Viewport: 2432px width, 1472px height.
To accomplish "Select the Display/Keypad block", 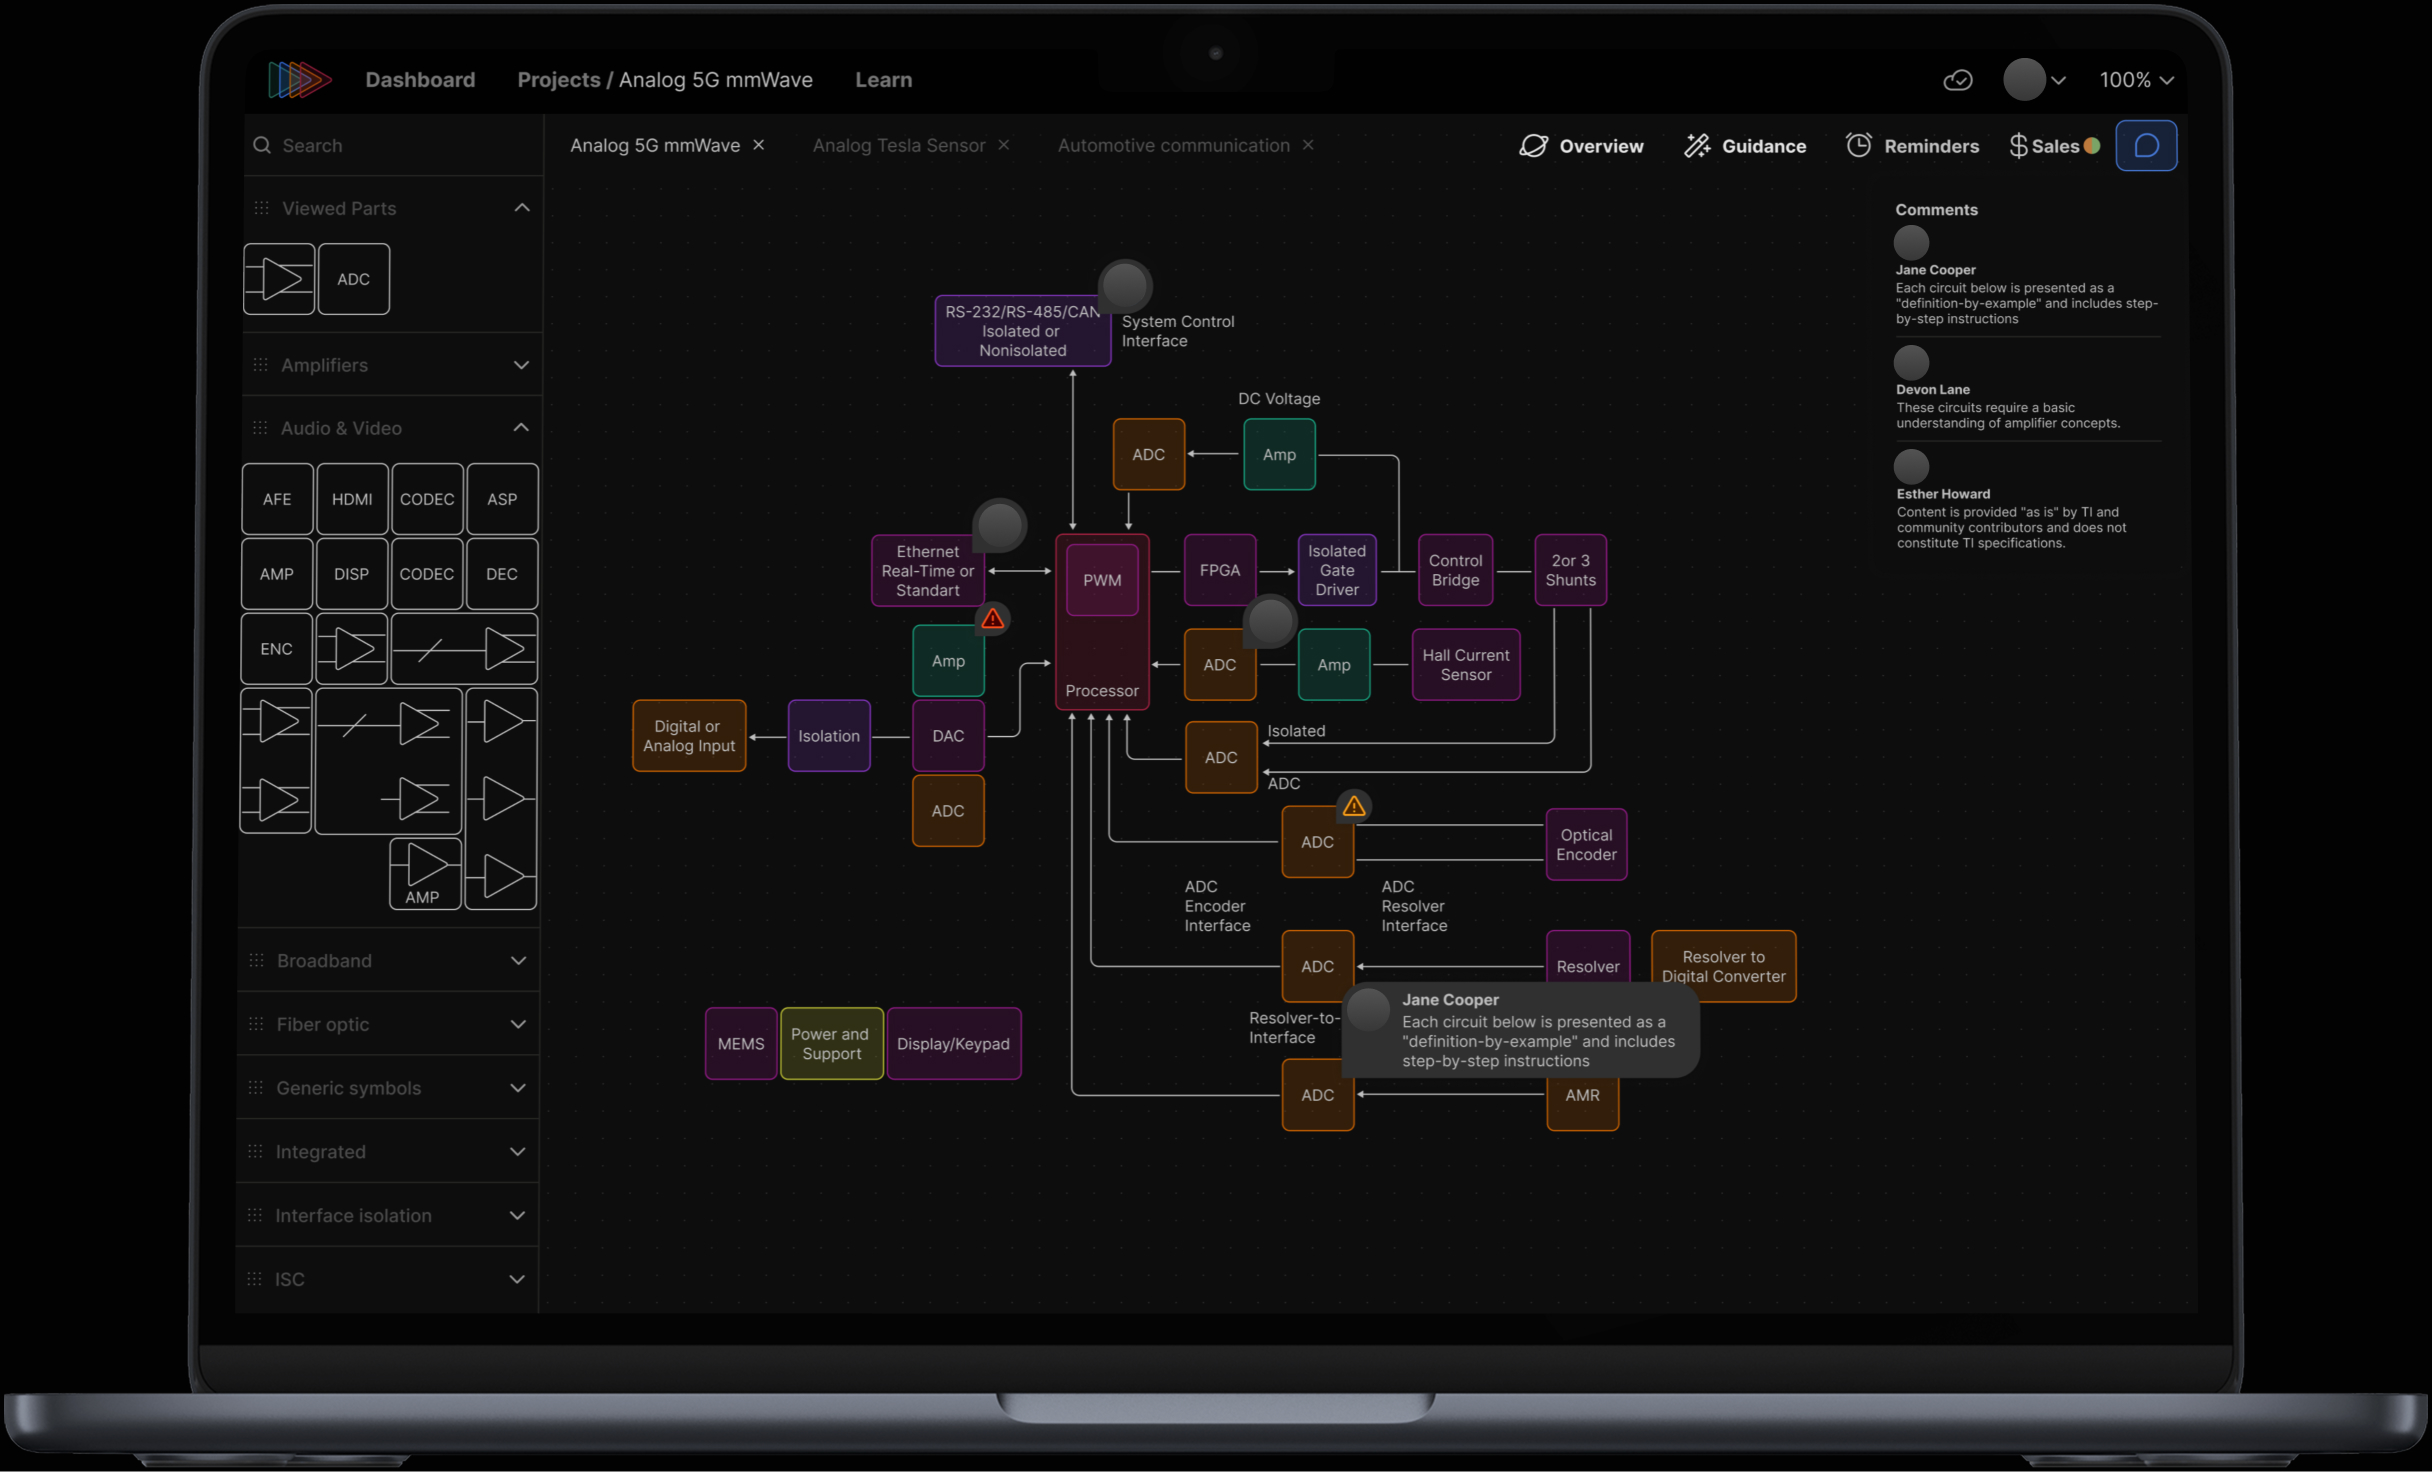I will 953,1044.
